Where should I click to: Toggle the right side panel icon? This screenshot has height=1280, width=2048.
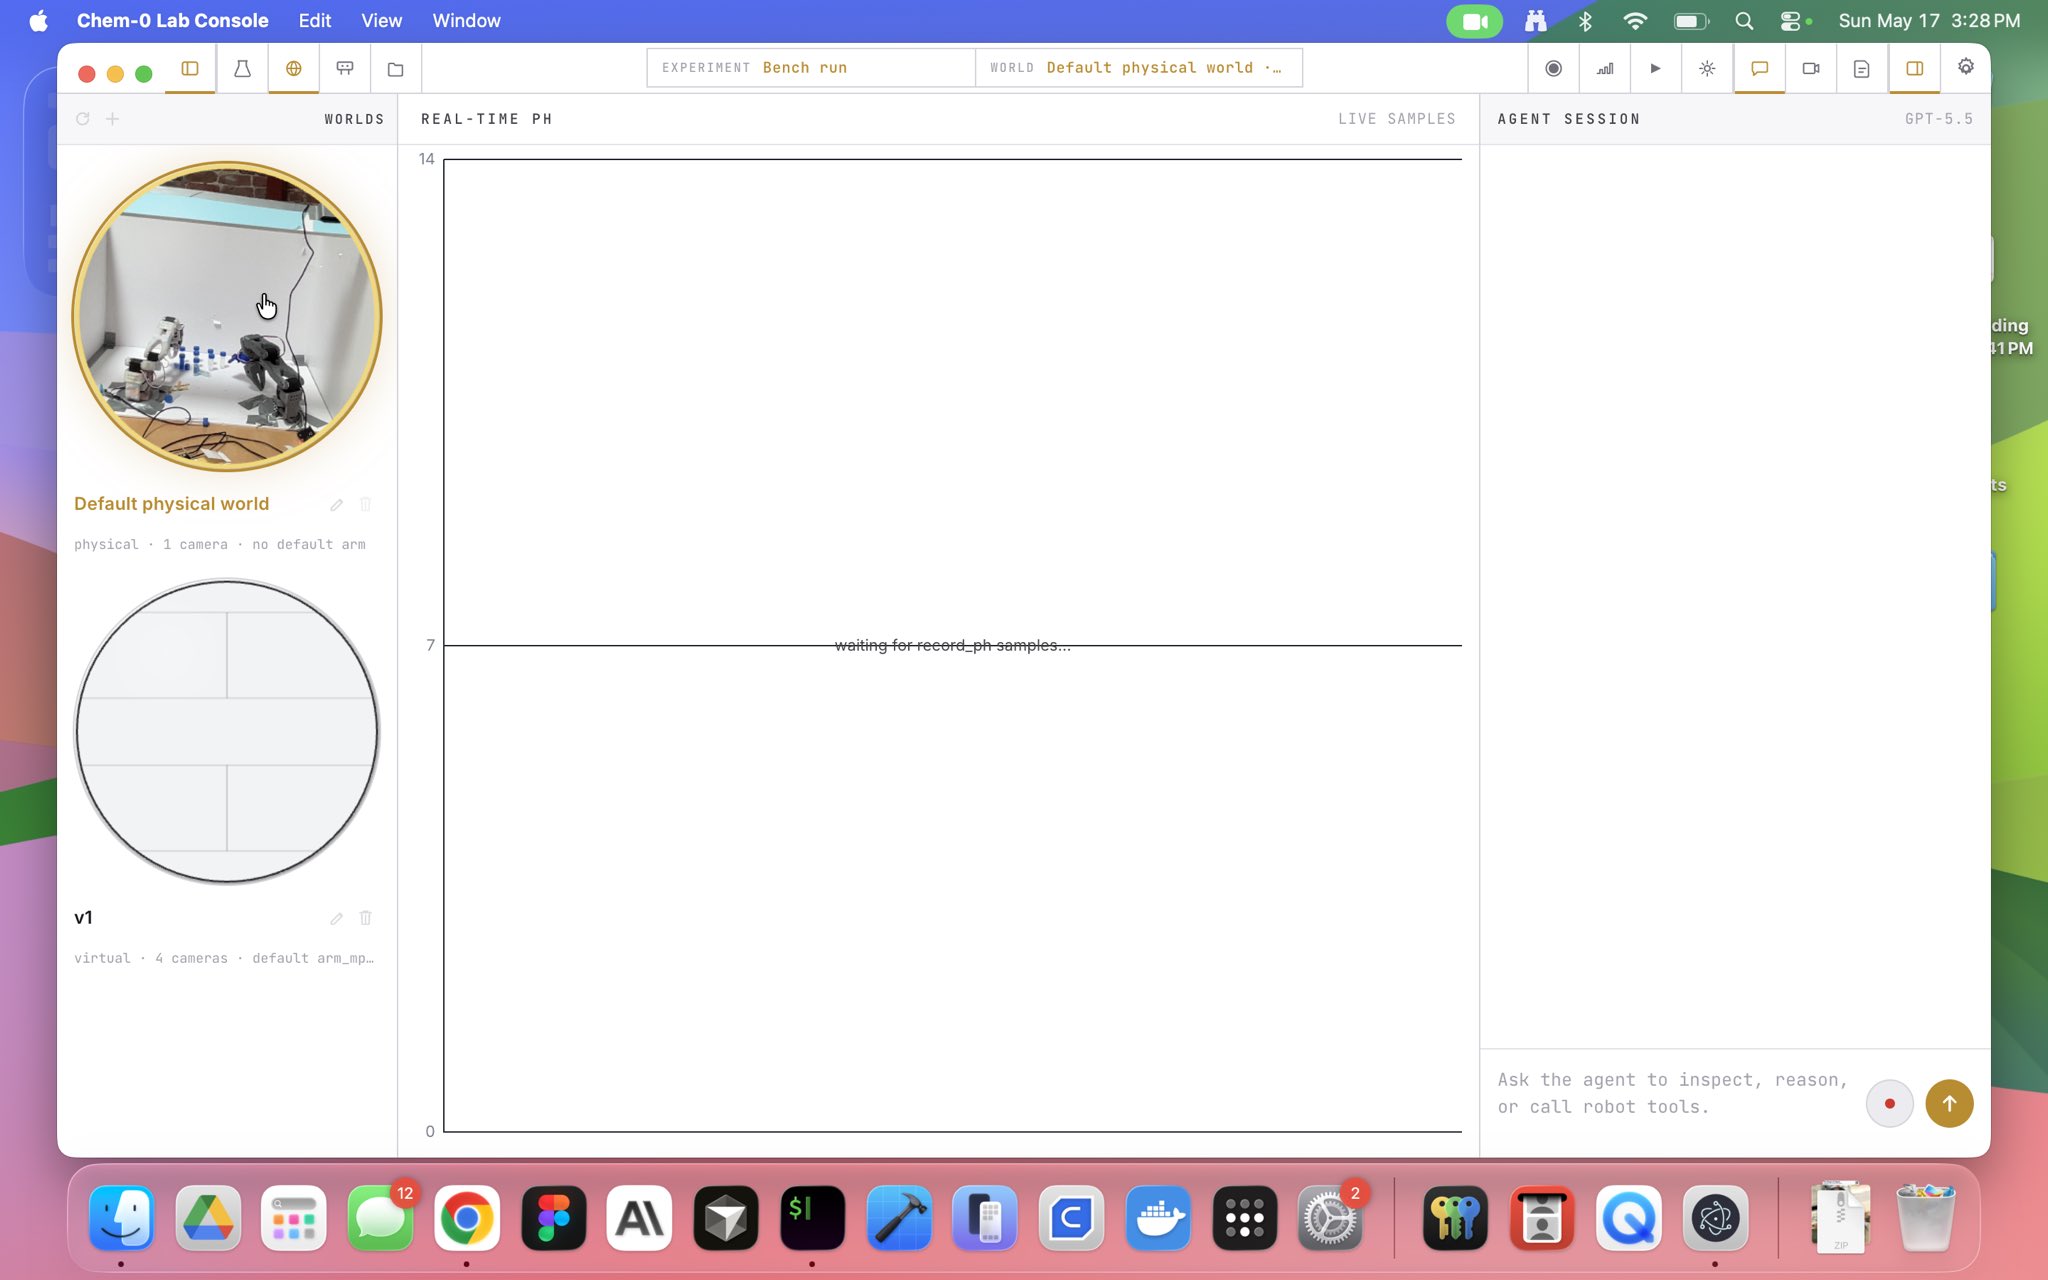pos(1914,68)
